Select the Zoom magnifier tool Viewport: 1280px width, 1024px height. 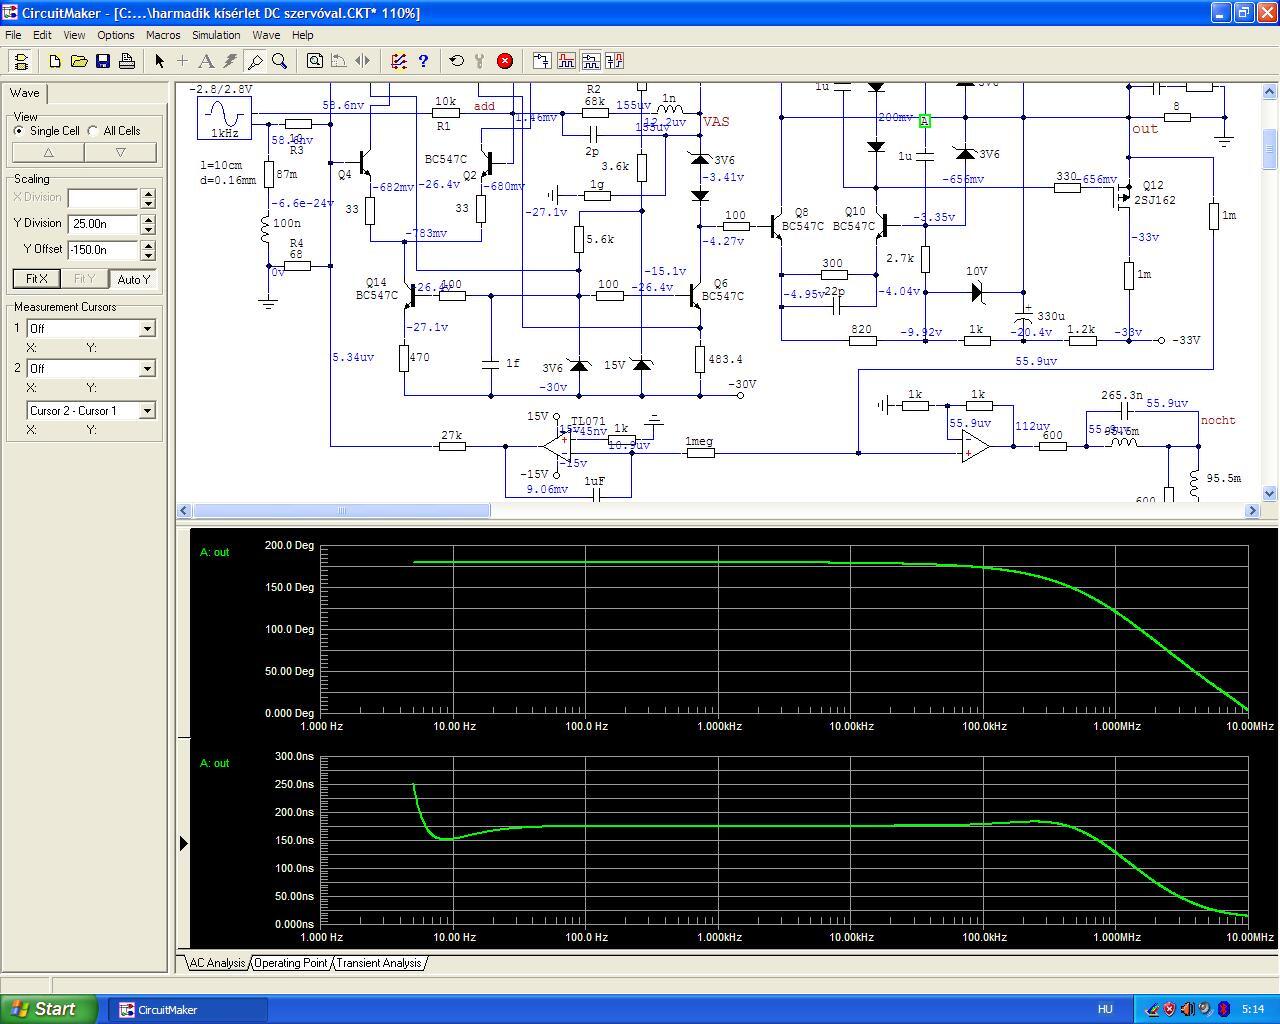[x=280, y=61]
